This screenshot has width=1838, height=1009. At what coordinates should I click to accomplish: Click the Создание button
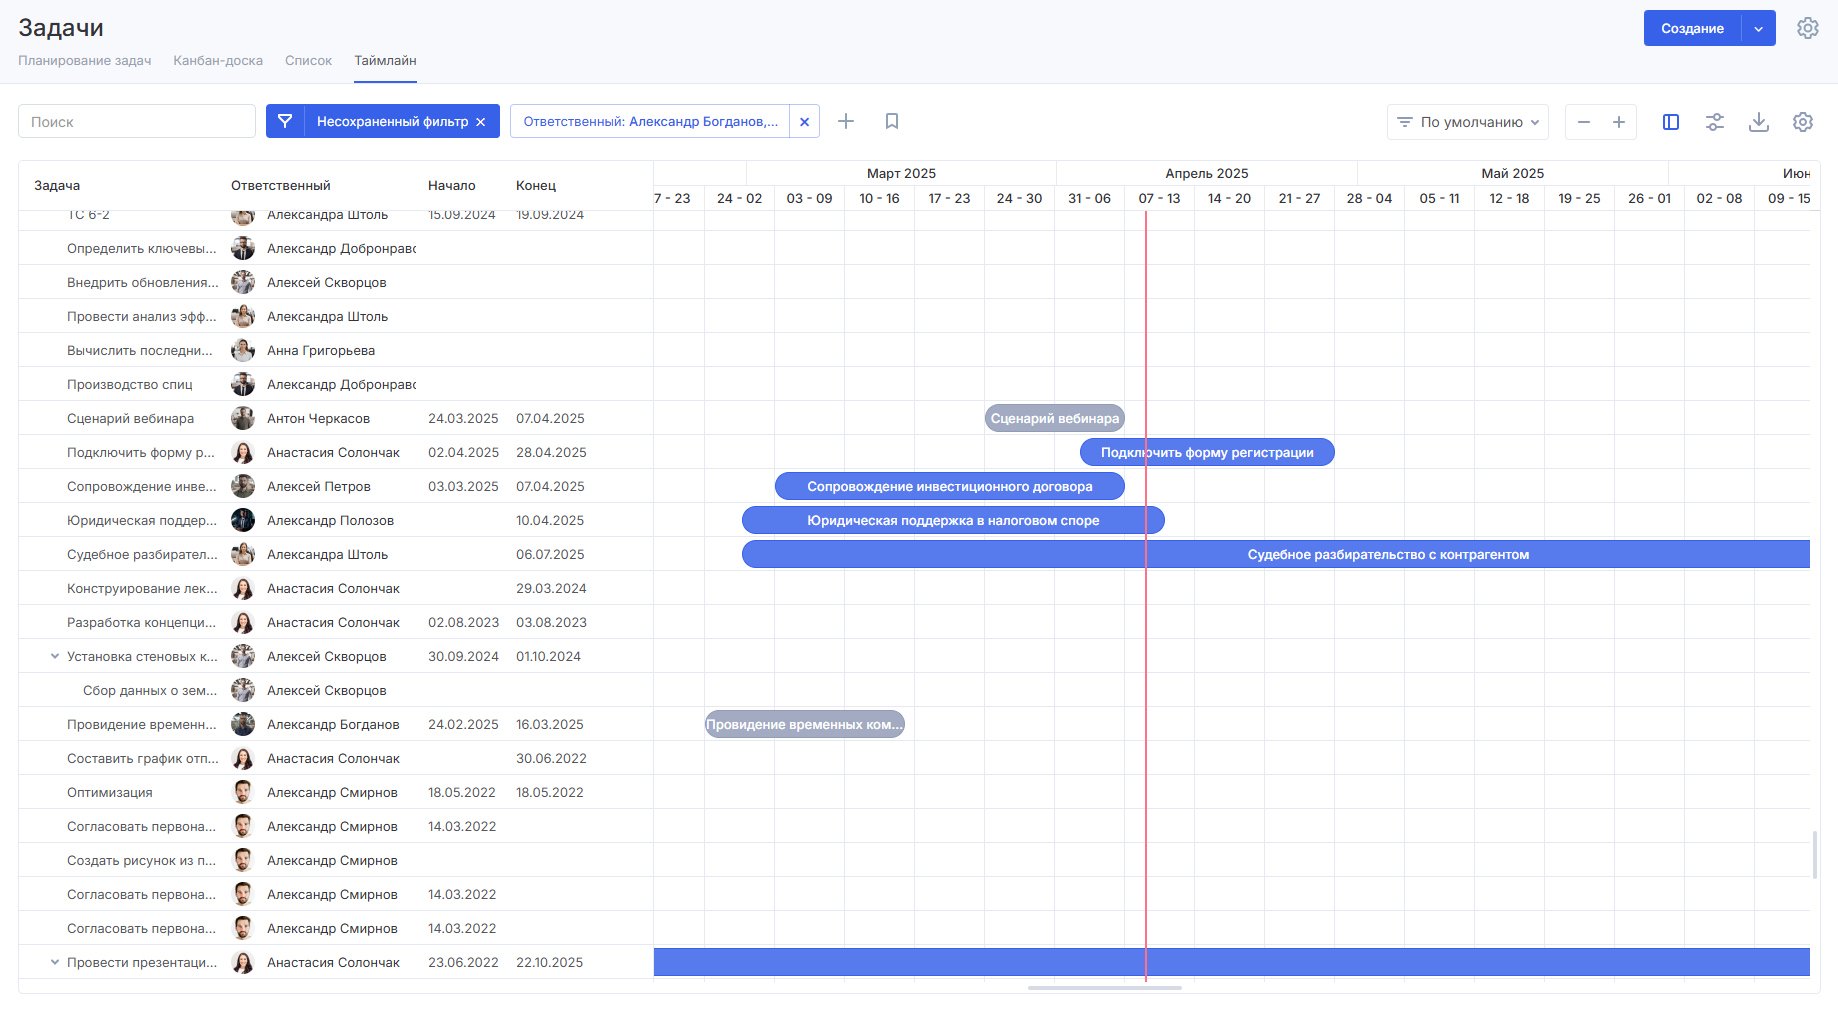coord(1692,28)
